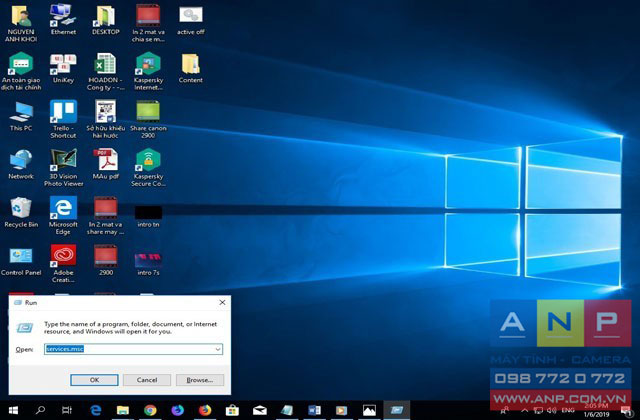The image size is (640, 420).
Task: Confirm the Run dialog with OK
Action: (x=94, y=380)
